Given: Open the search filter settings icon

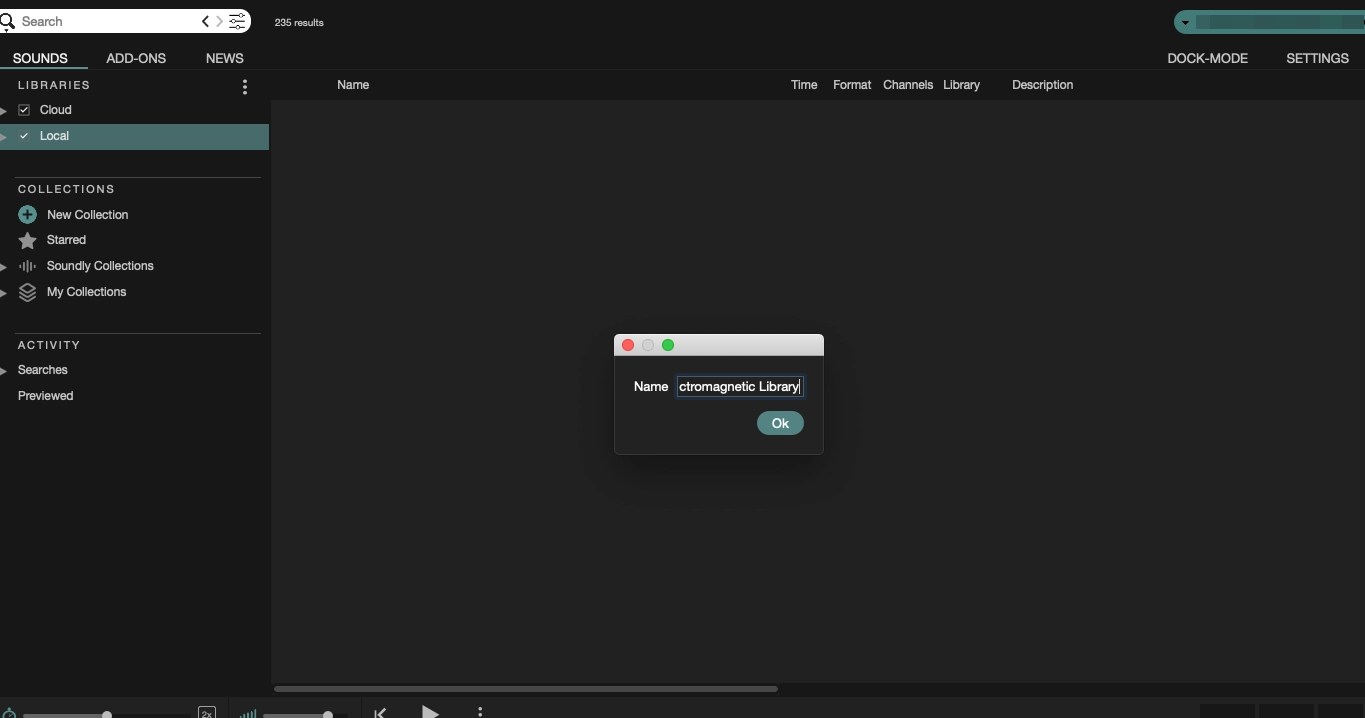Looking at the screenshot, I should pyautogui.click(x=237, y=21).
